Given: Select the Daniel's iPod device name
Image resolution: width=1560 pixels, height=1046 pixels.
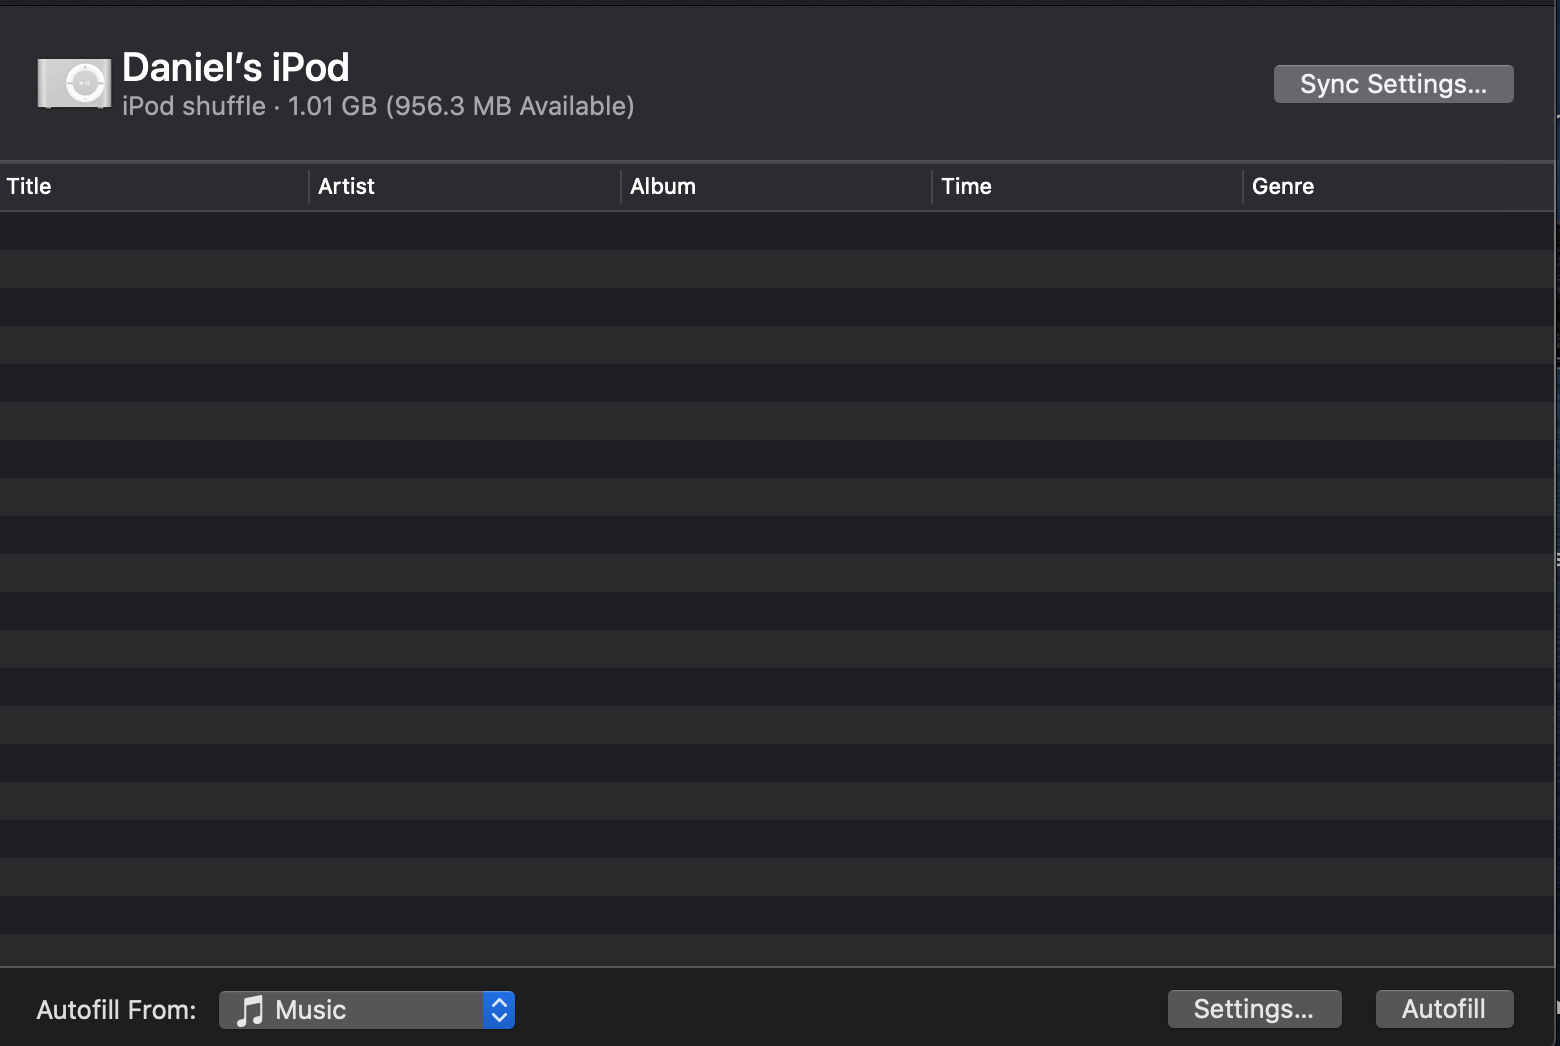Looking at the screenshot, I should point(236,67).
